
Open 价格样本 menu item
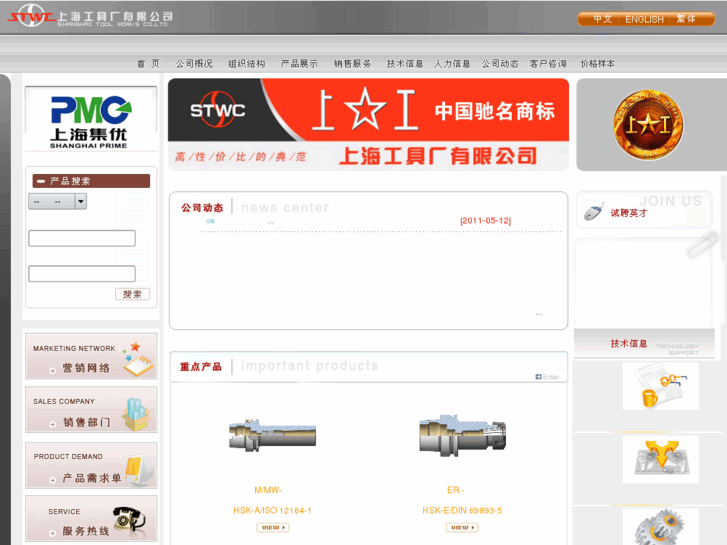tap(598, 64)
